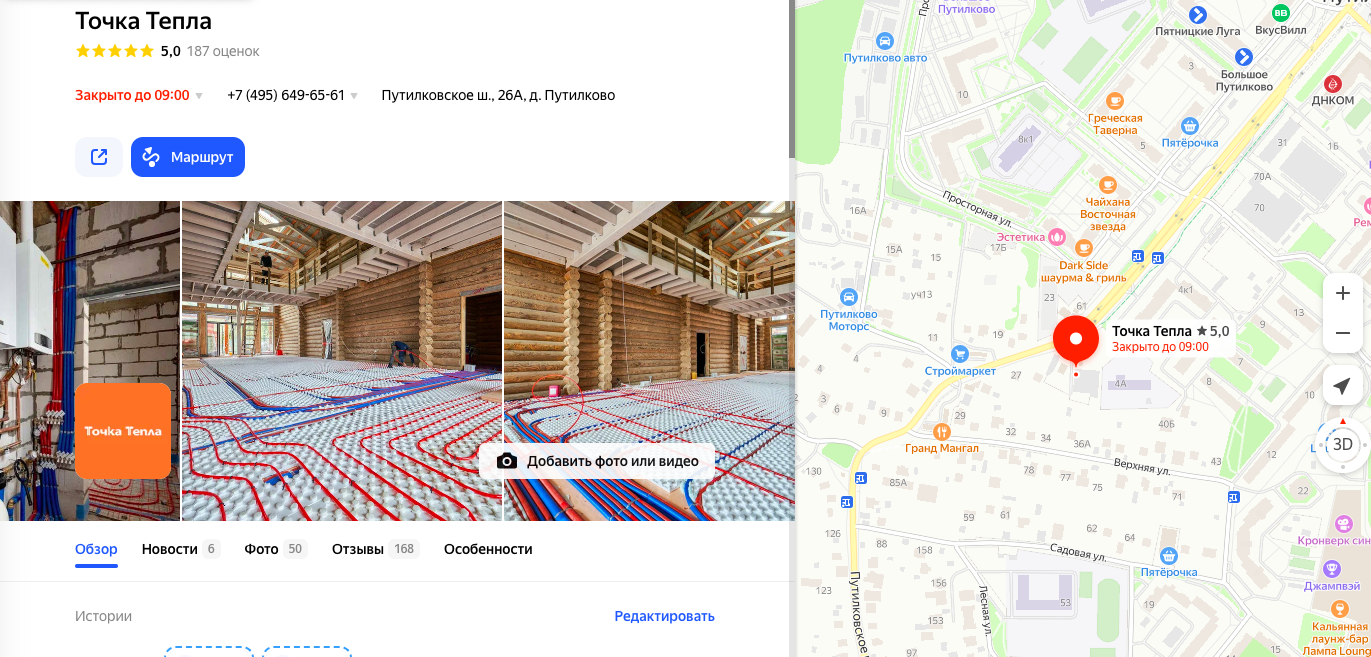Click the Истории section heading
The height and width of the screenshot is (657, 1371).
pos(103,616)
